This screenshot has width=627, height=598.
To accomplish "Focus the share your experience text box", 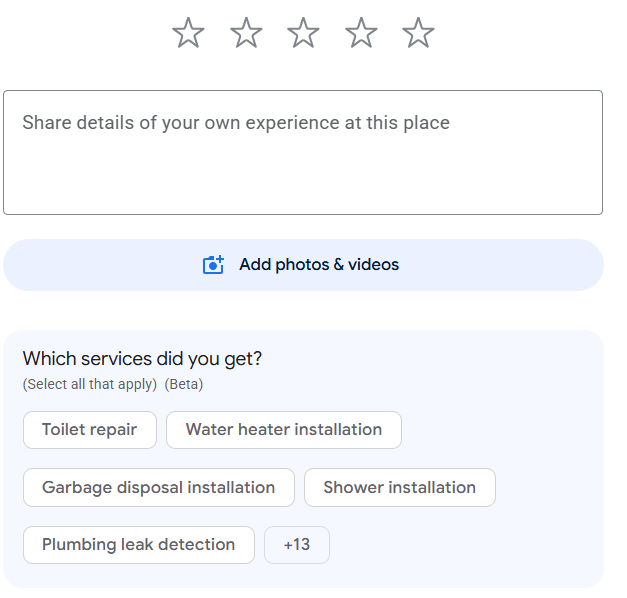I will click(x=303, y=152).
